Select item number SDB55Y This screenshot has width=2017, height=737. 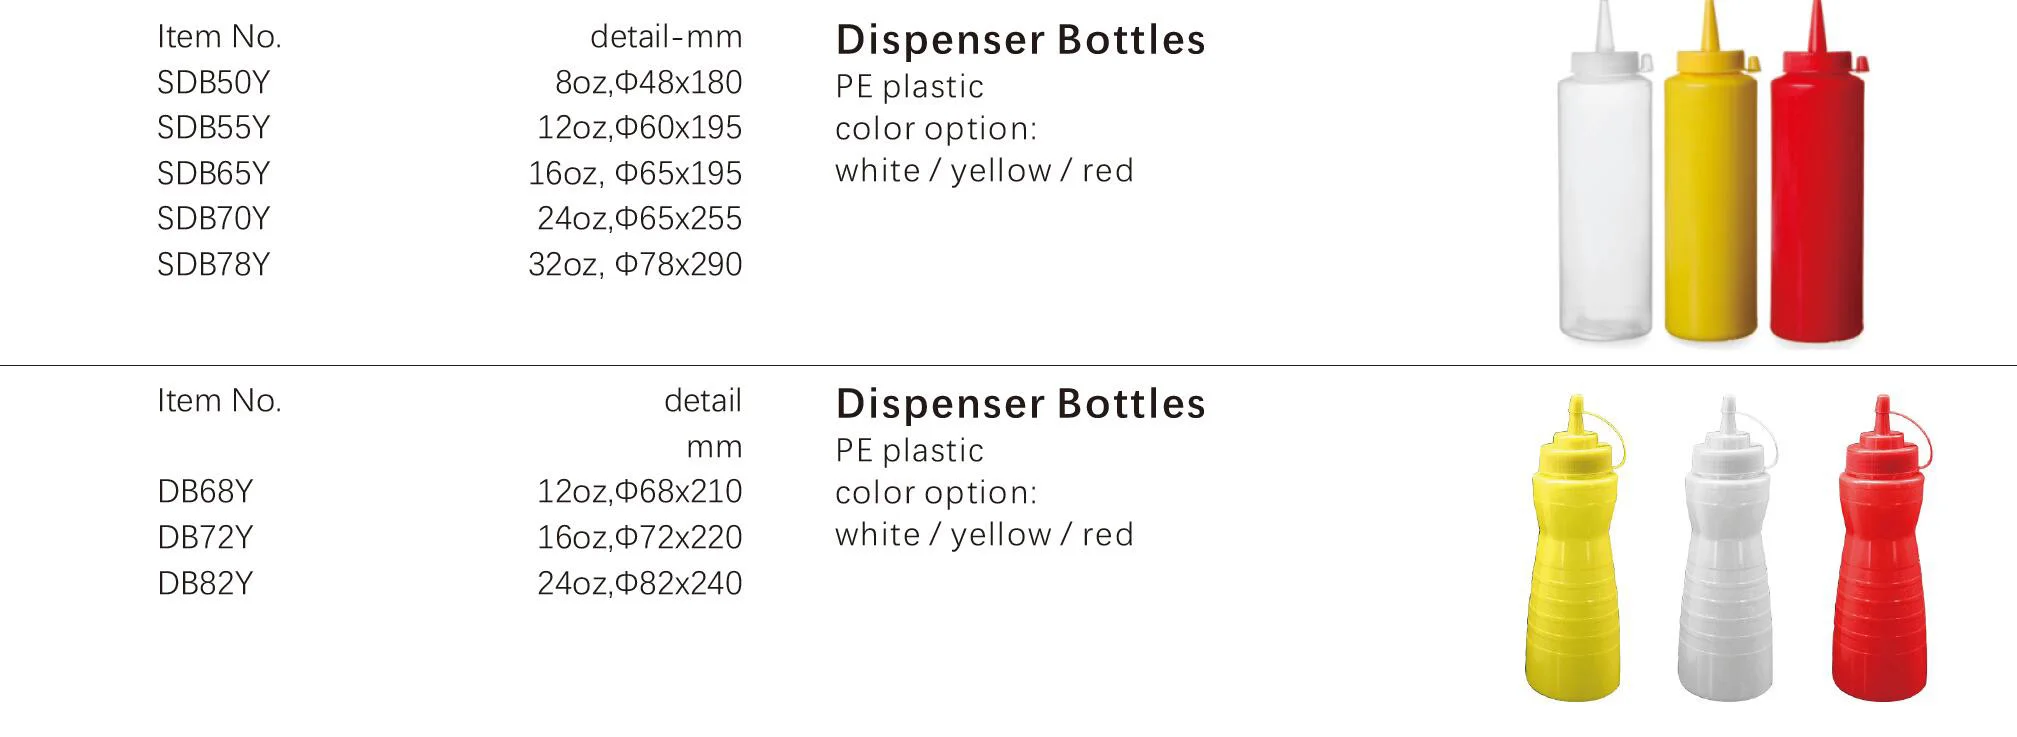(x=213, y=127)
